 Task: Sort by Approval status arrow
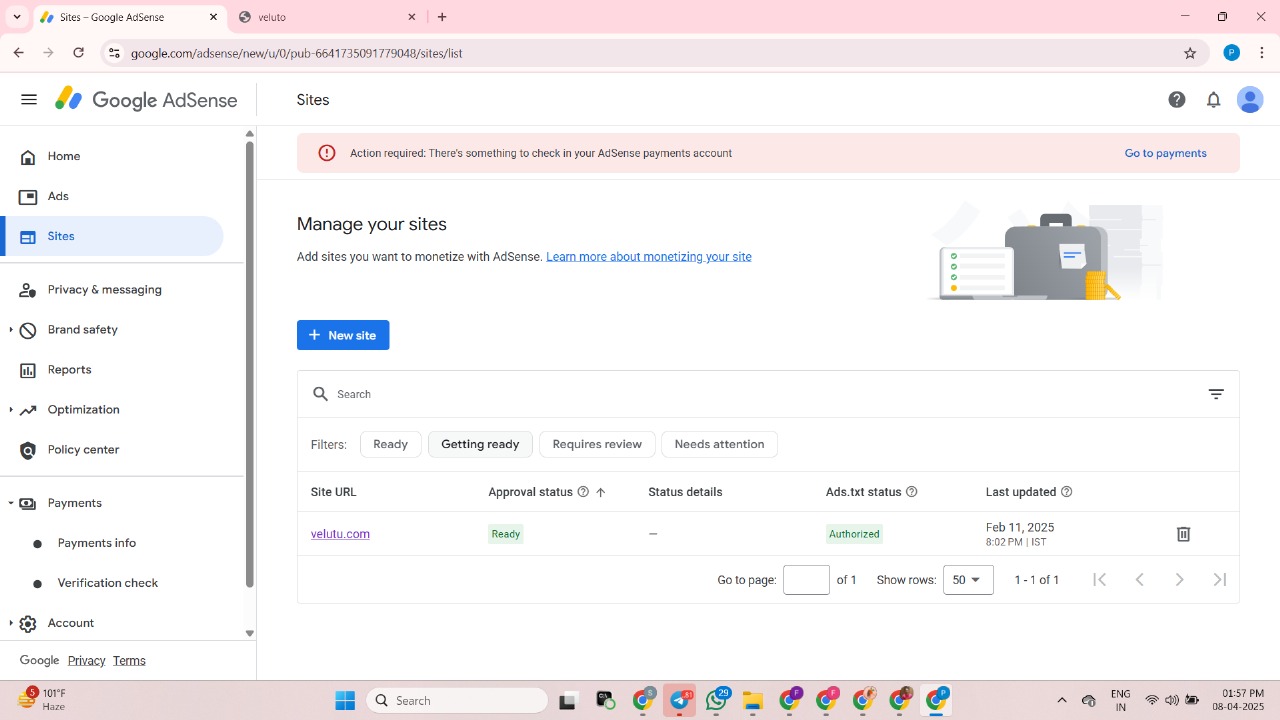601,492
